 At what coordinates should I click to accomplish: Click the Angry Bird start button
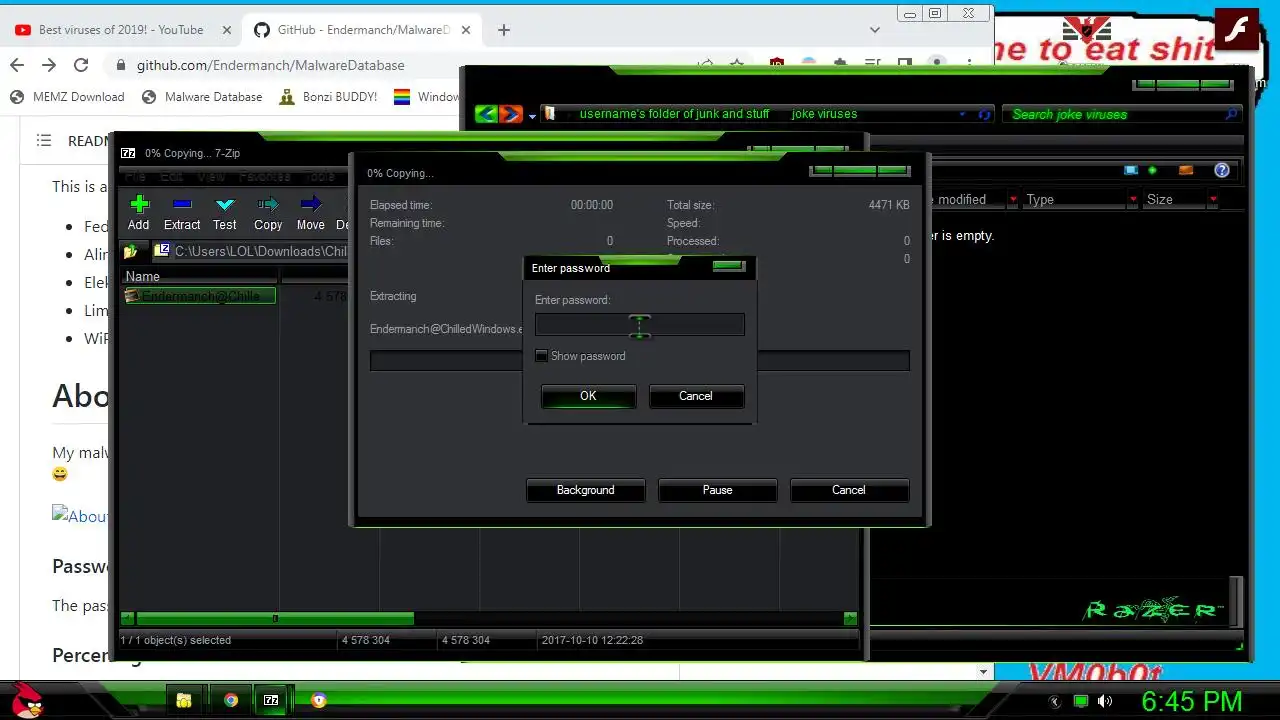(x=26, y=700)
